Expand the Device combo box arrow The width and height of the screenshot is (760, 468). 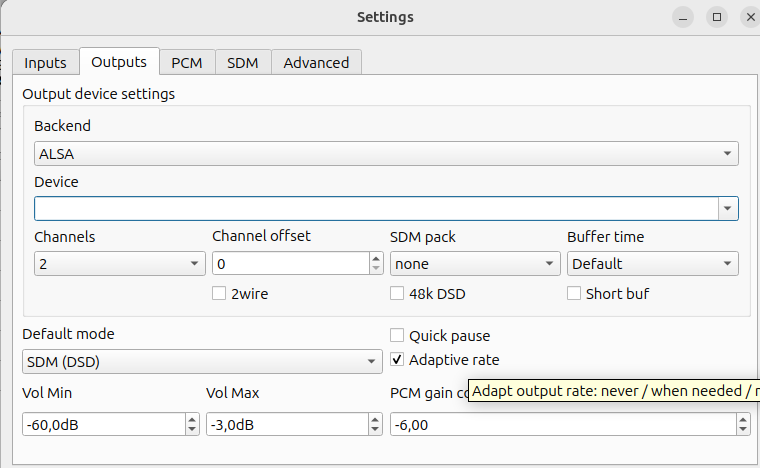tap(727, 208)
